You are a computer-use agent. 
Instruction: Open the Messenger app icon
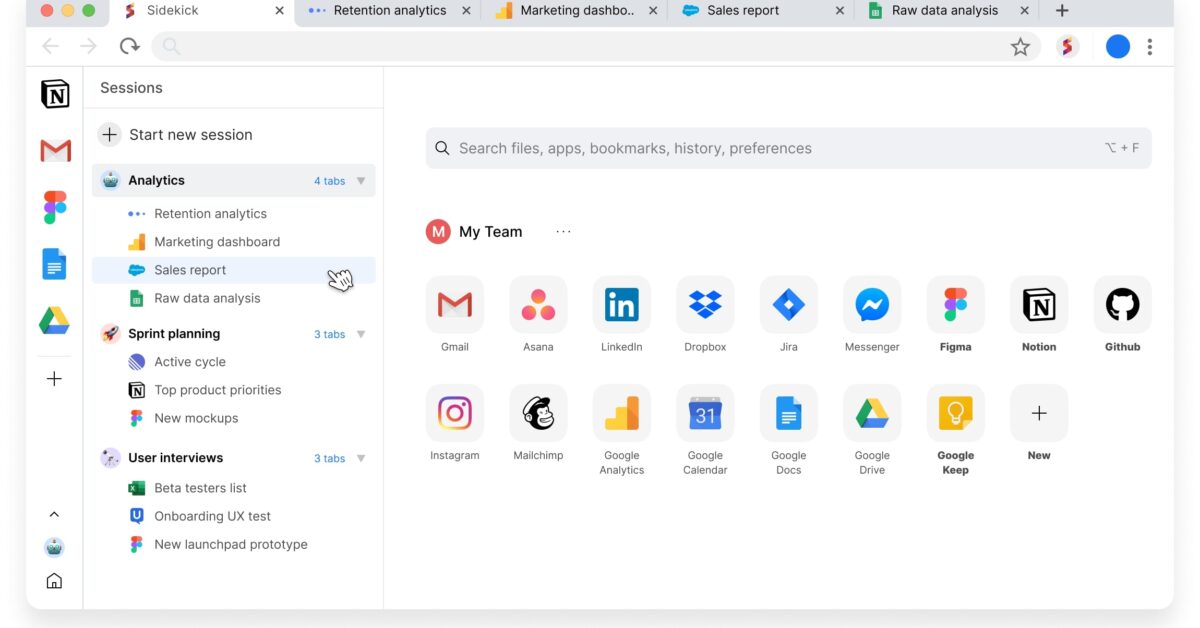(x=871, y=305)
